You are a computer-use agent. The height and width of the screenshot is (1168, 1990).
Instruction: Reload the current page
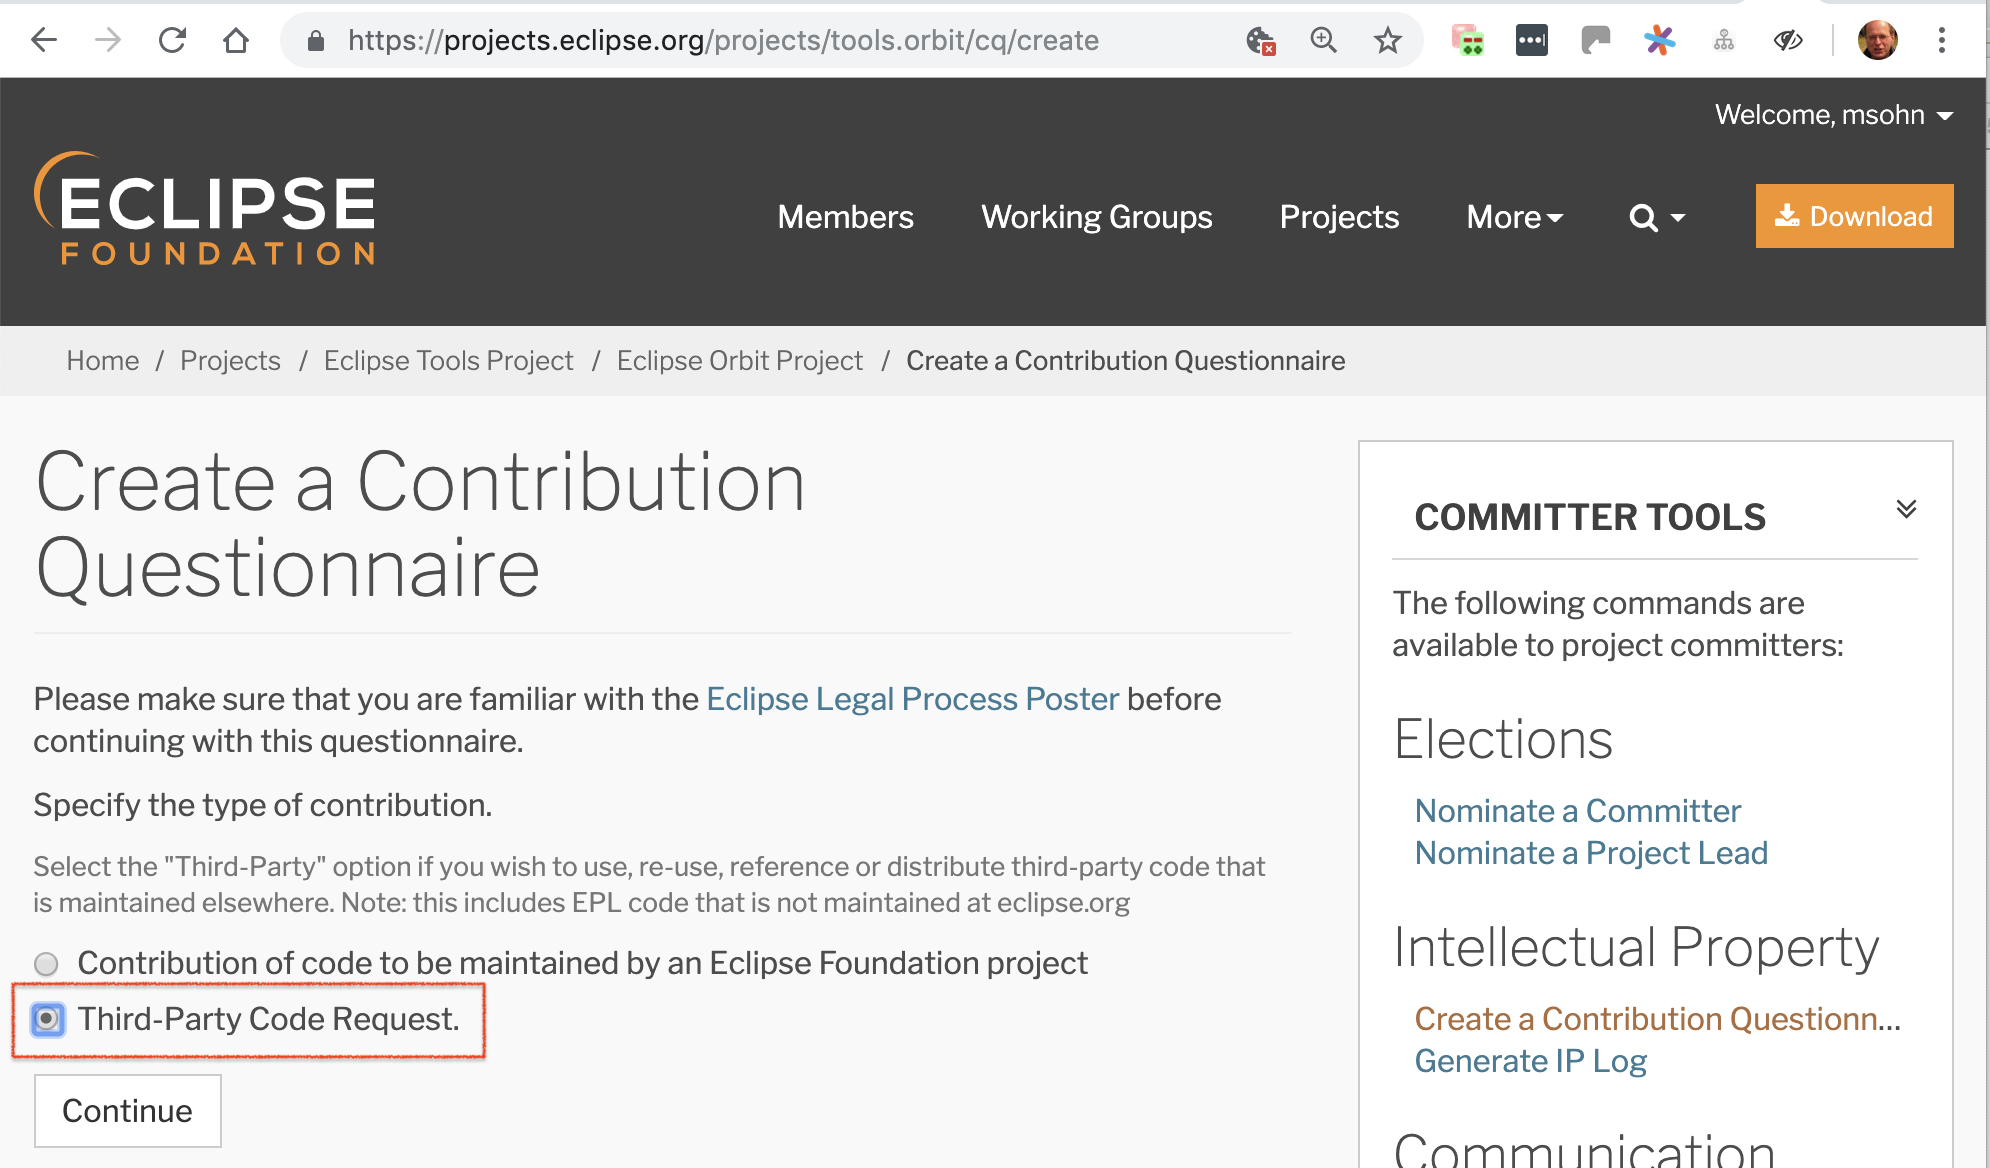coord(172,40)
